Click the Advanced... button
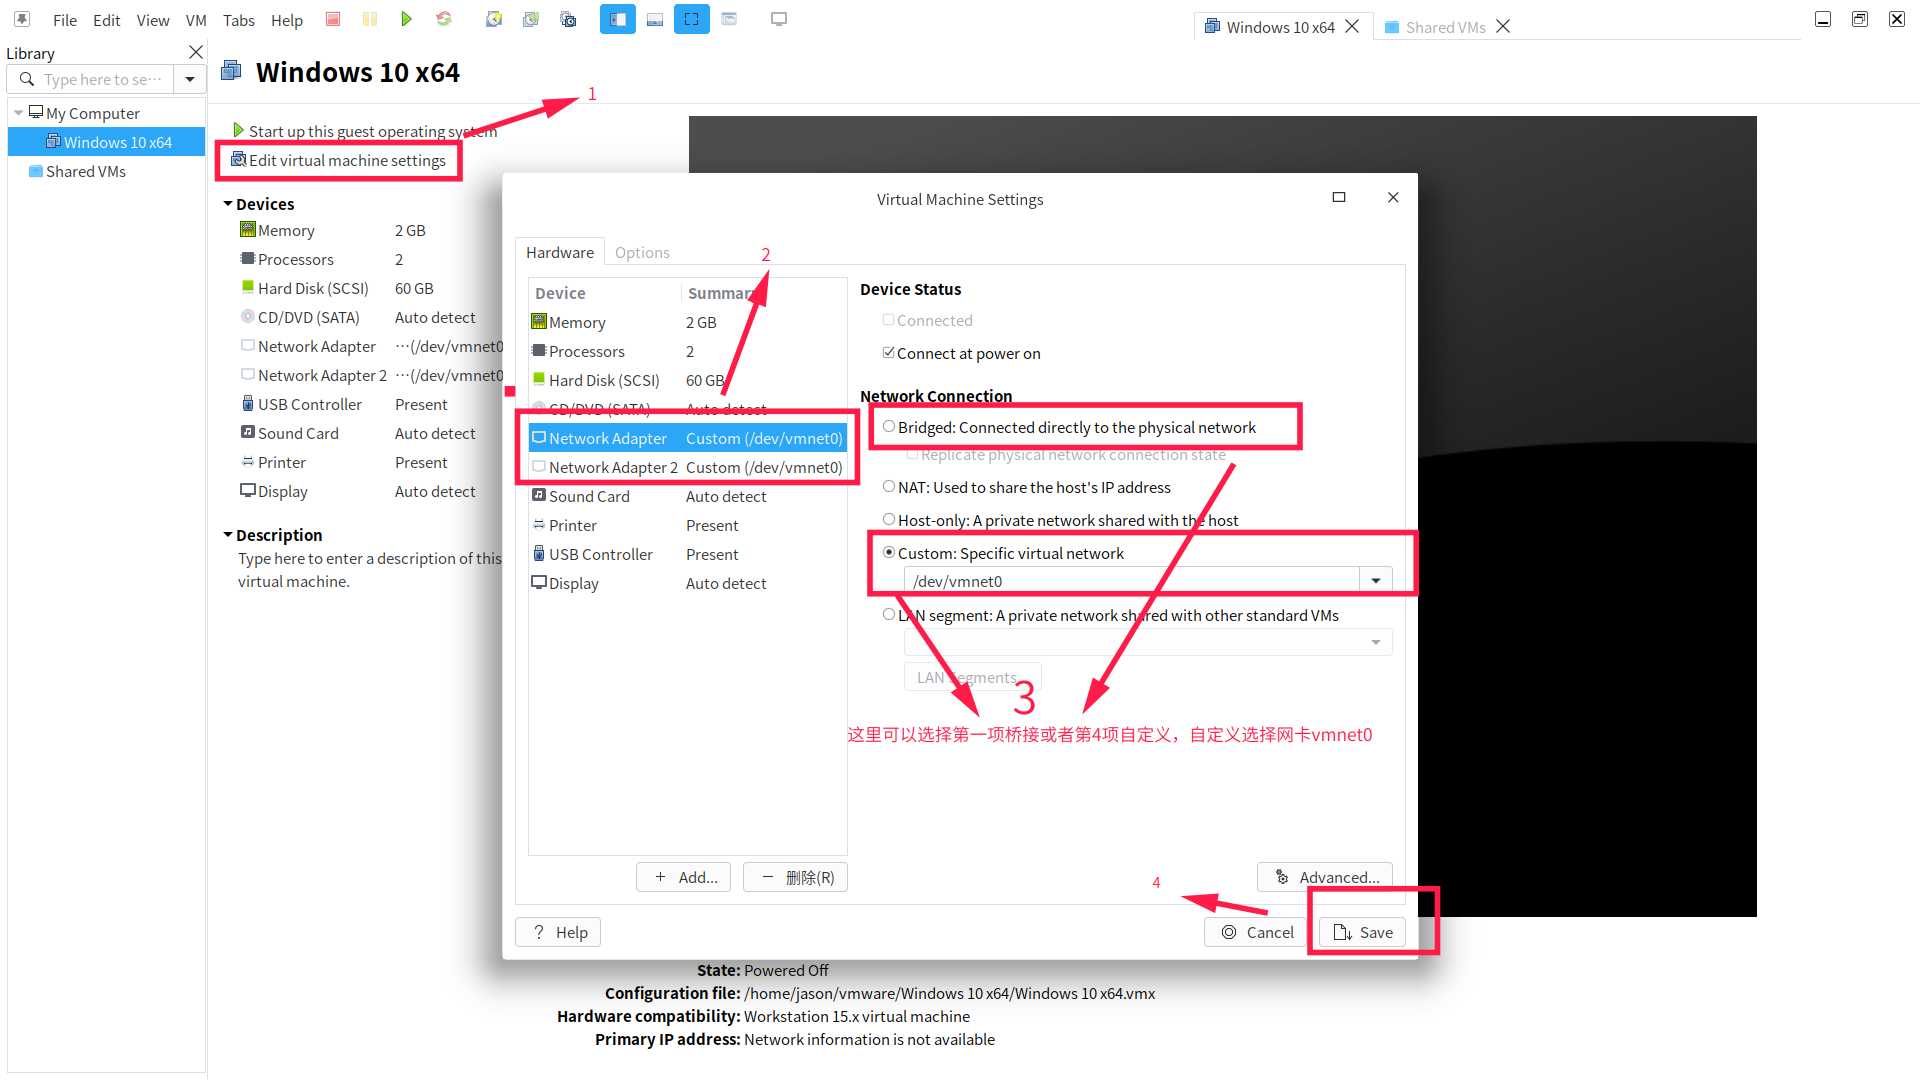Viewport: 1920px width, 1080px height. 1325,877
